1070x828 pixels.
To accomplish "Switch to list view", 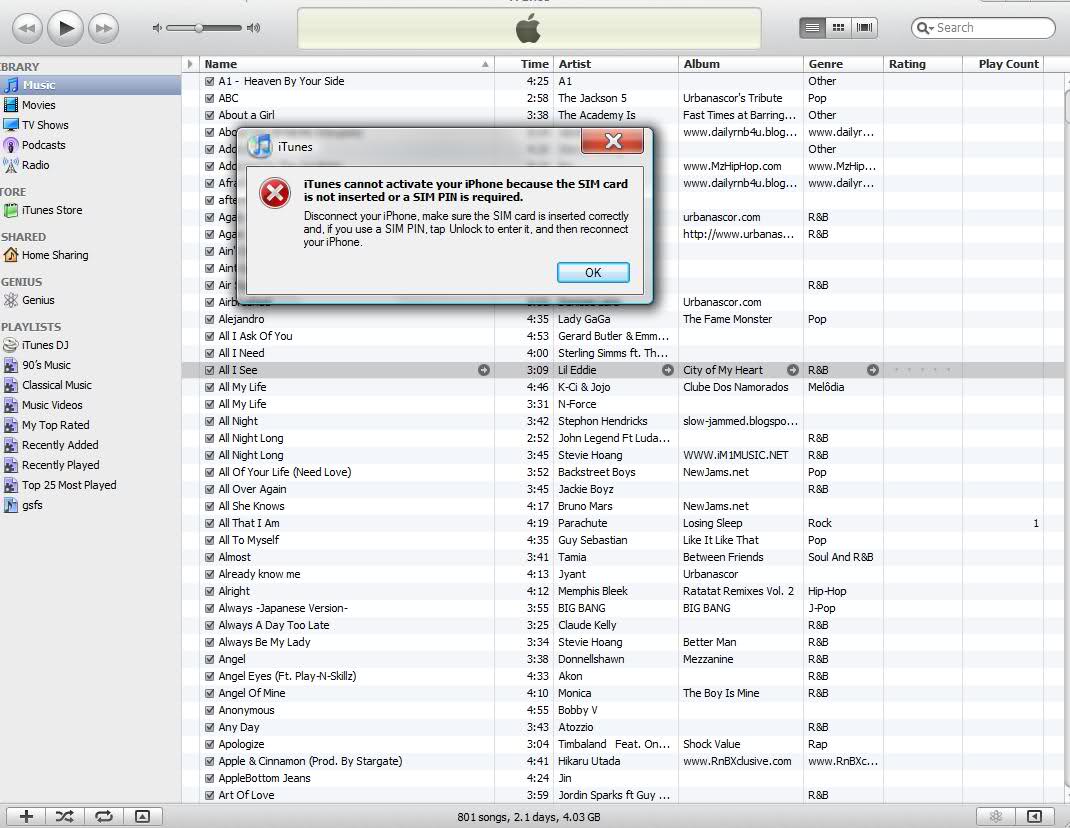I will click(x=812, y=27).
